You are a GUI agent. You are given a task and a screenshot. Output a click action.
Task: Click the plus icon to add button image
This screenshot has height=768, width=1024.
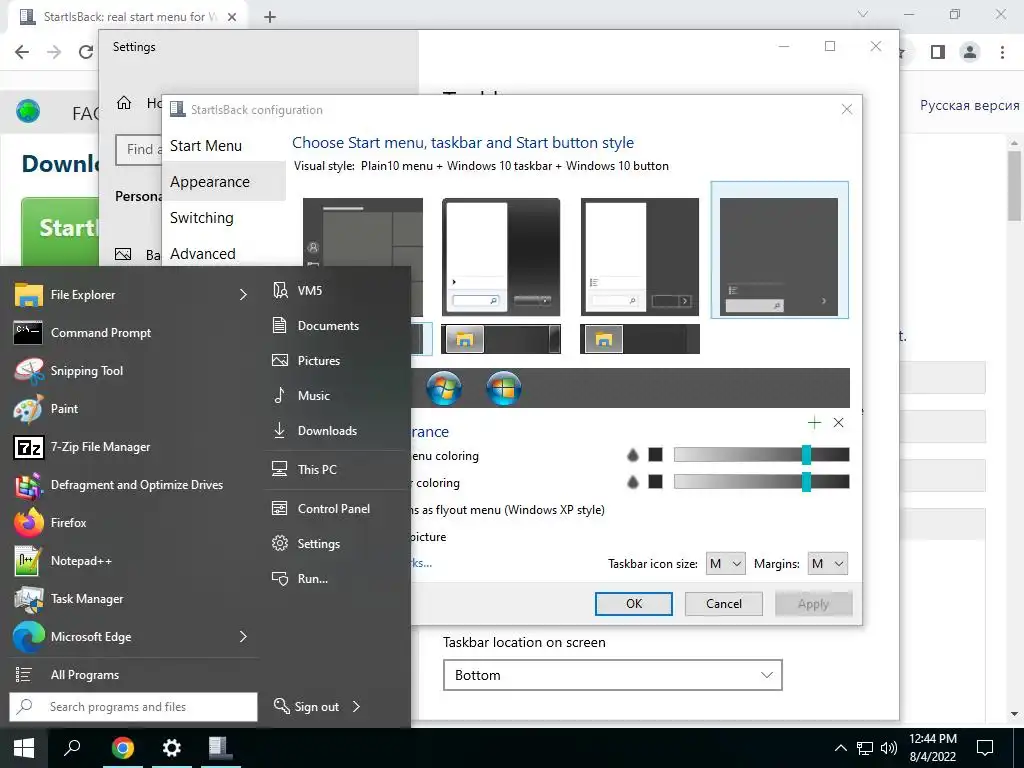coord(814,423)
